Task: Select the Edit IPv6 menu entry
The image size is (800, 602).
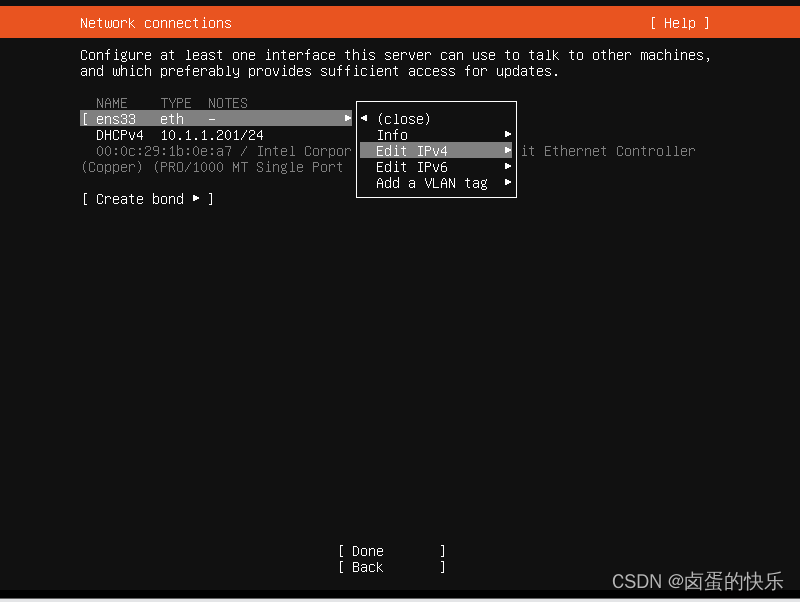Action: 436,167
